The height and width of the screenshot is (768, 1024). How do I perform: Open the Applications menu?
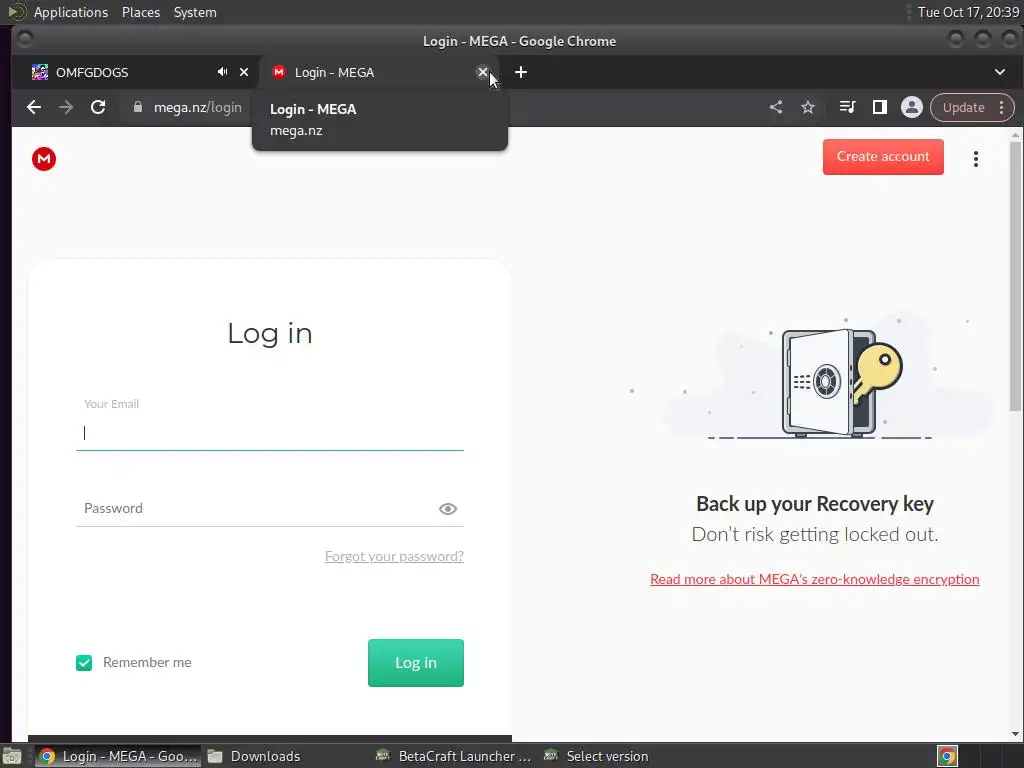pos(71,12)
